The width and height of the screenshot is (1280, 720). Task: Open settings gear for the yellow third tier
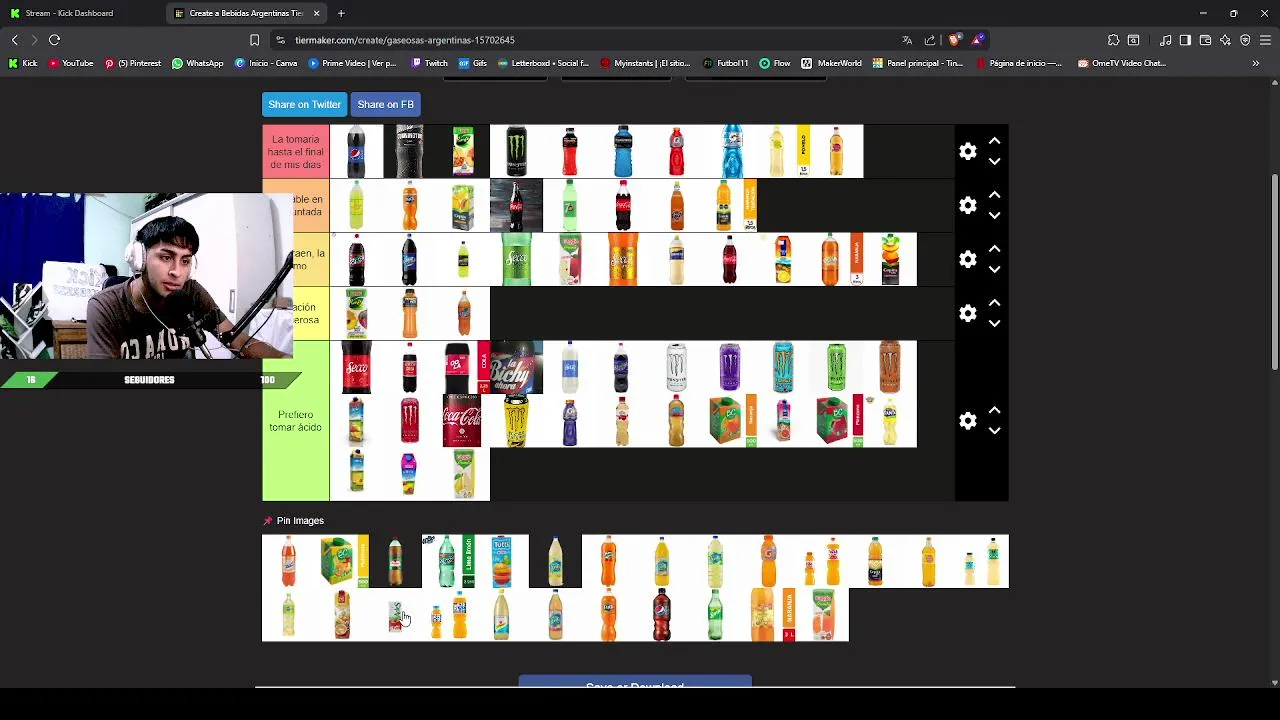(967, 259)
